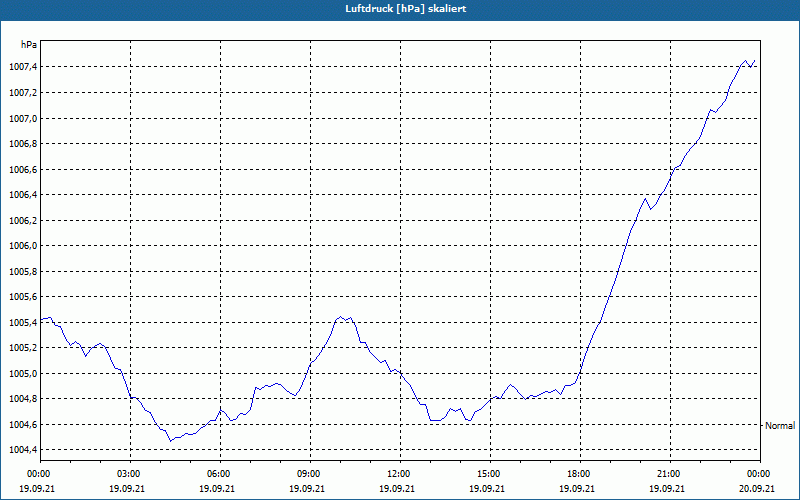Click the curve's final peak before midnight
800x500 pixels.
point(745,61)
